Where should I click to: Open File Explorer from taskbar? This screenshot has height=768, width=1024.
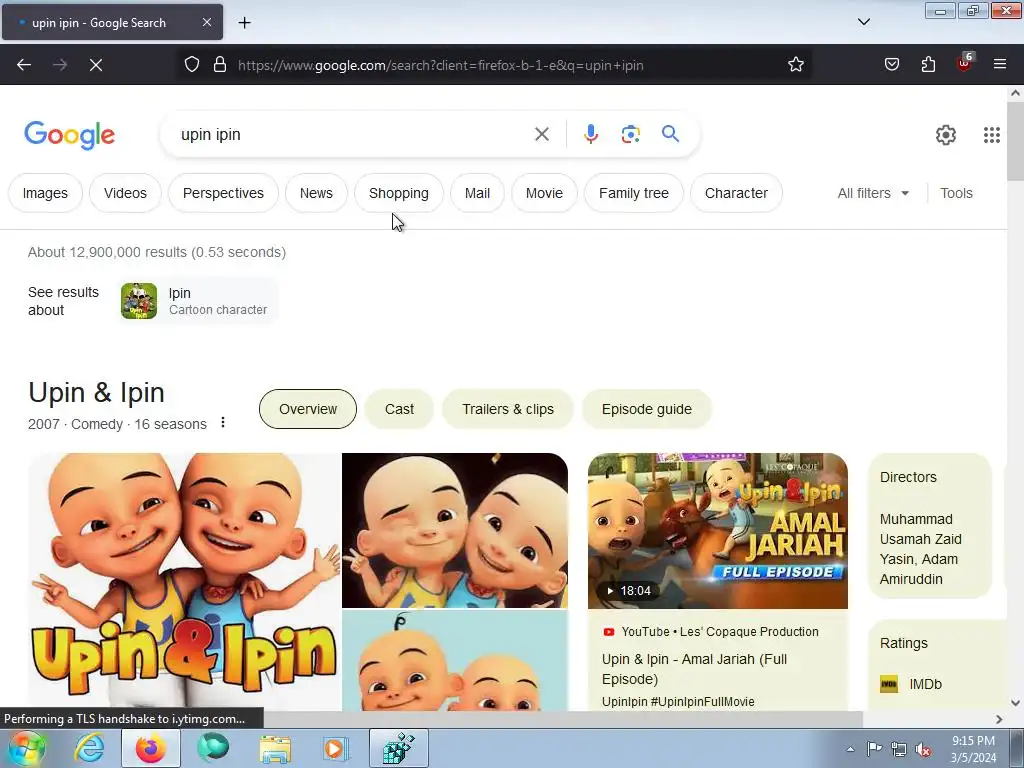click(x=275, y=748)
